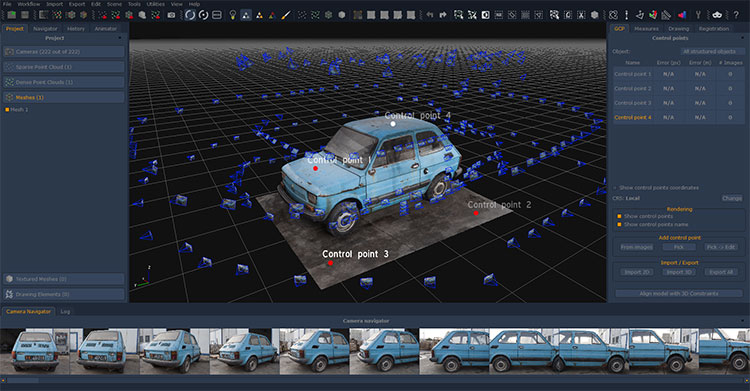This screenshot has height=391, width=750.
Task: Click the half-circle contrast icon in toolbar
Action: [x=485, y=15]
